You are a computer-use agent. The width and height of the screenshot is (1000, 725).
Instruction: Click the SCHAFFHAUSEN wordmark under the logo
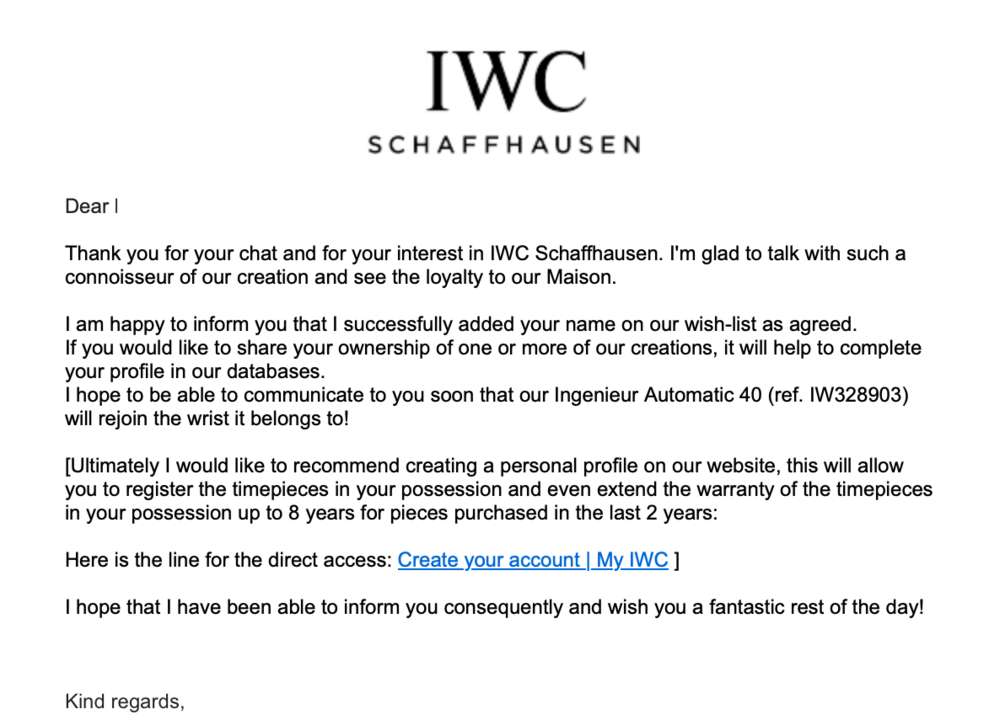pos(504,146)
